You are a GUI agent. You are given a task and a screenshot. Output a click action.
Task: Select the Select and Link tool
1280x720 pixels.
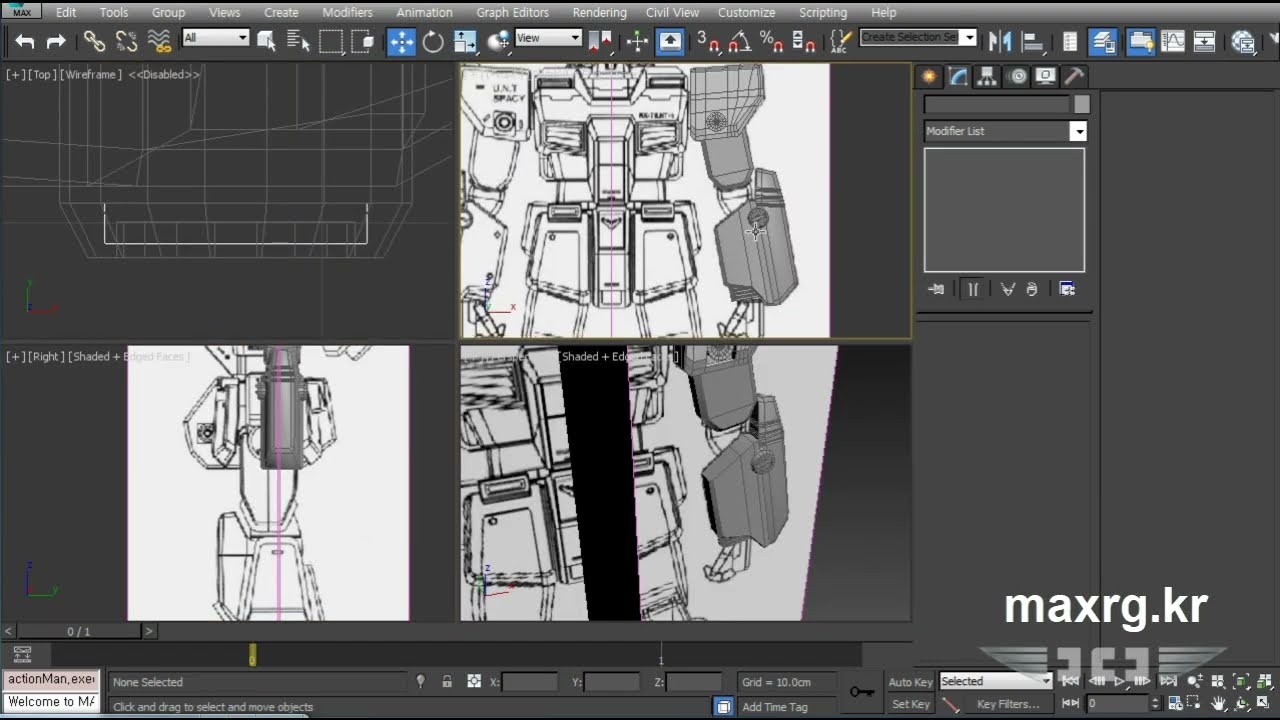[x=94, y=41]
